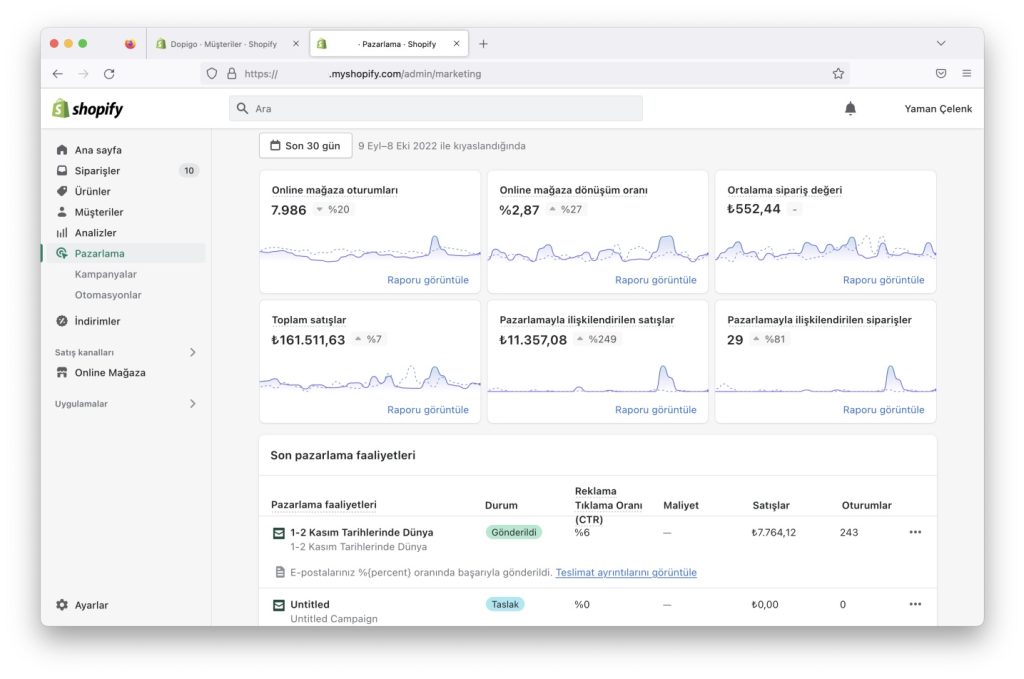Open Ayarlar settings

[91, 605]
